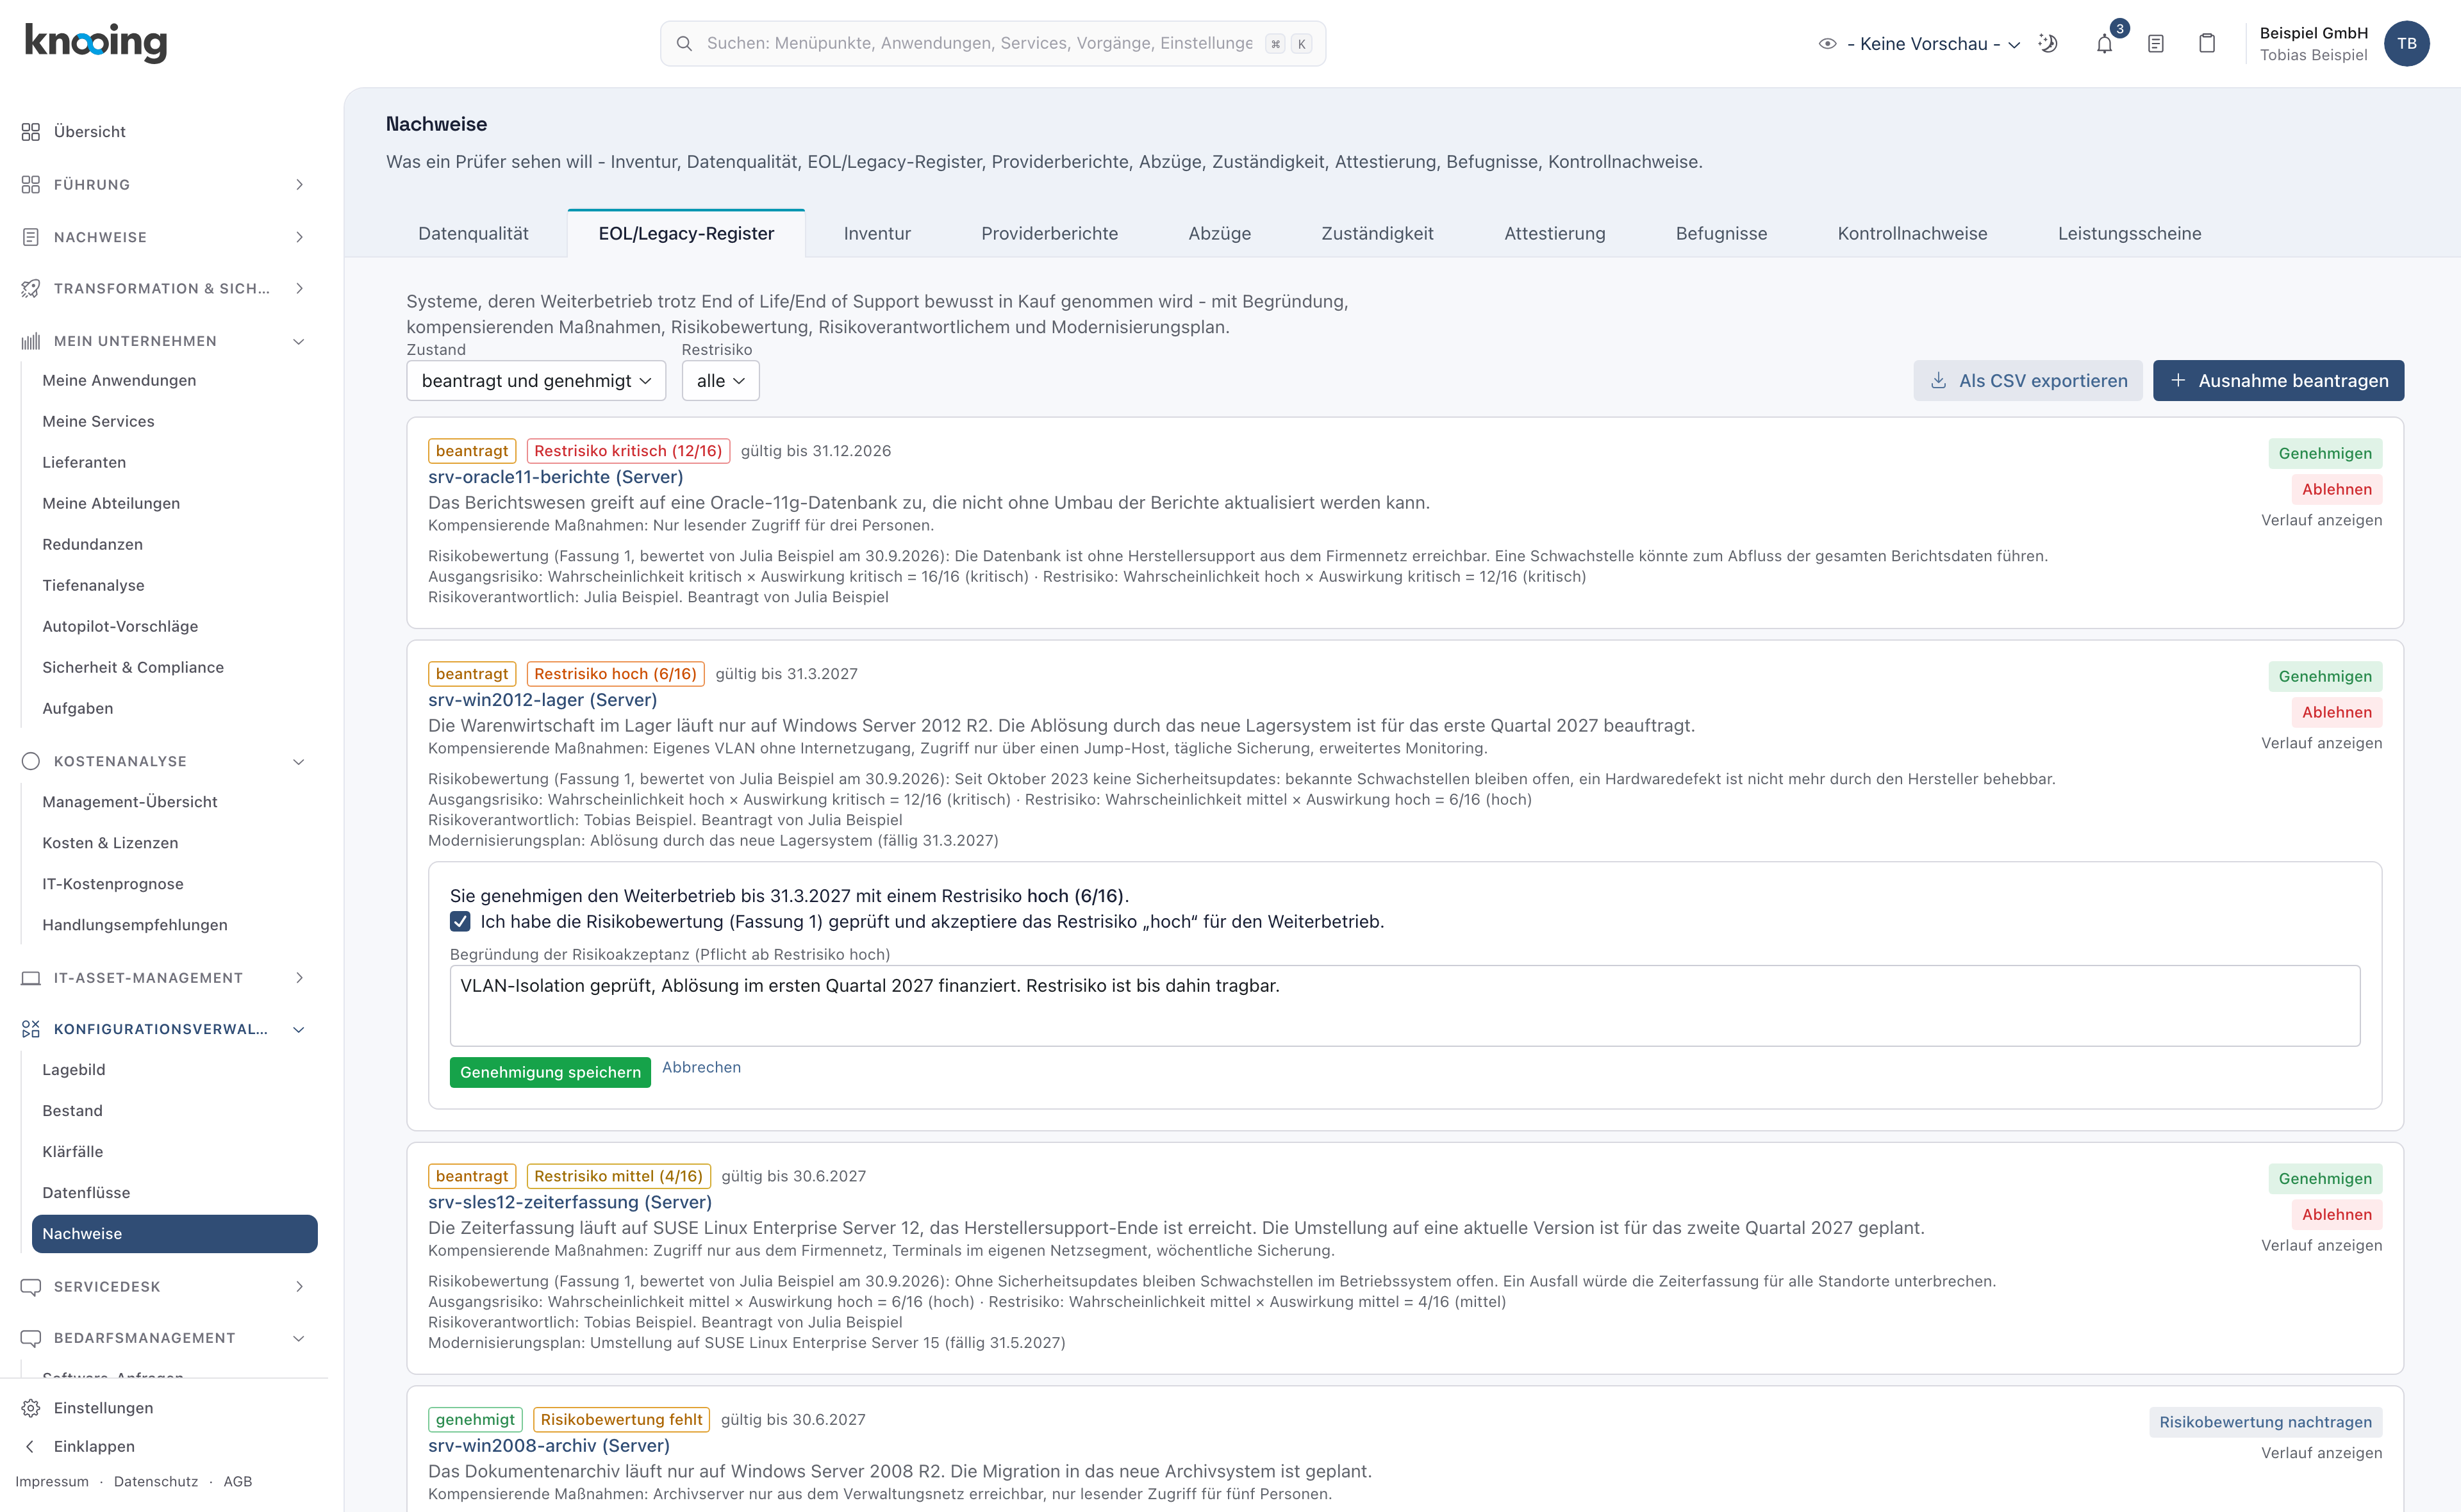Reject srv-sles12-zeiterfassung with Ablehnen
The width and height of the screenshot is (2461, 1512).
pos(2336,1215)
